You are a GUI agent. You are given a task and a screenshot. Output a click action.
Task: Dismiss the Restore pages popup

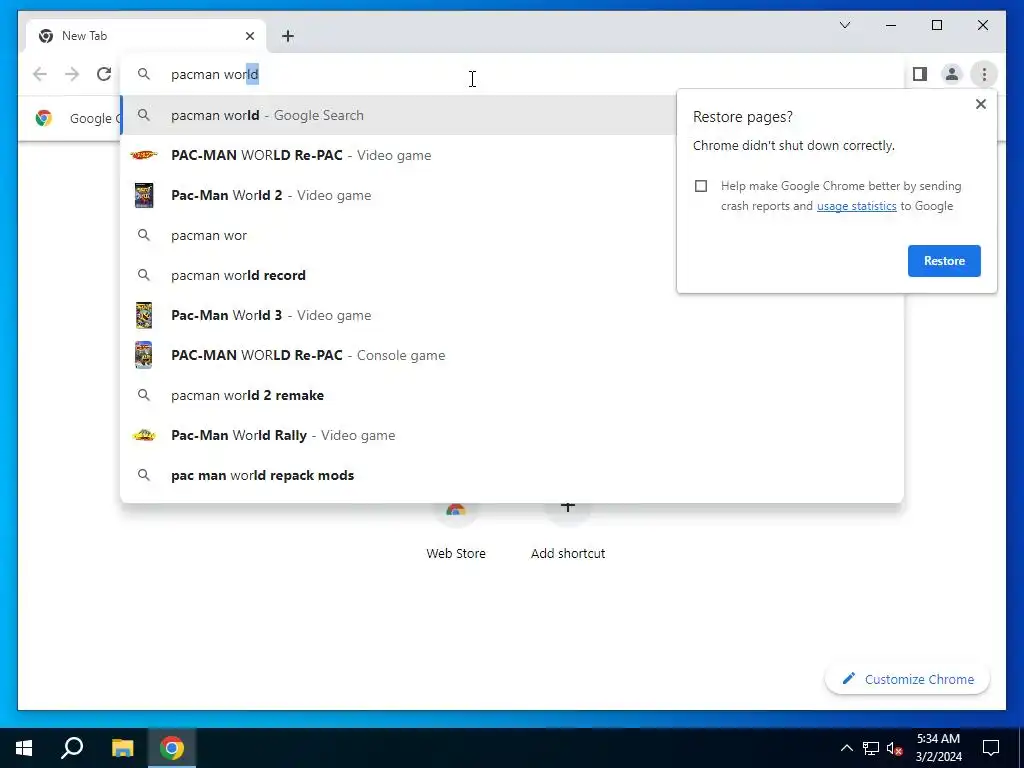[x=980, y=104]
